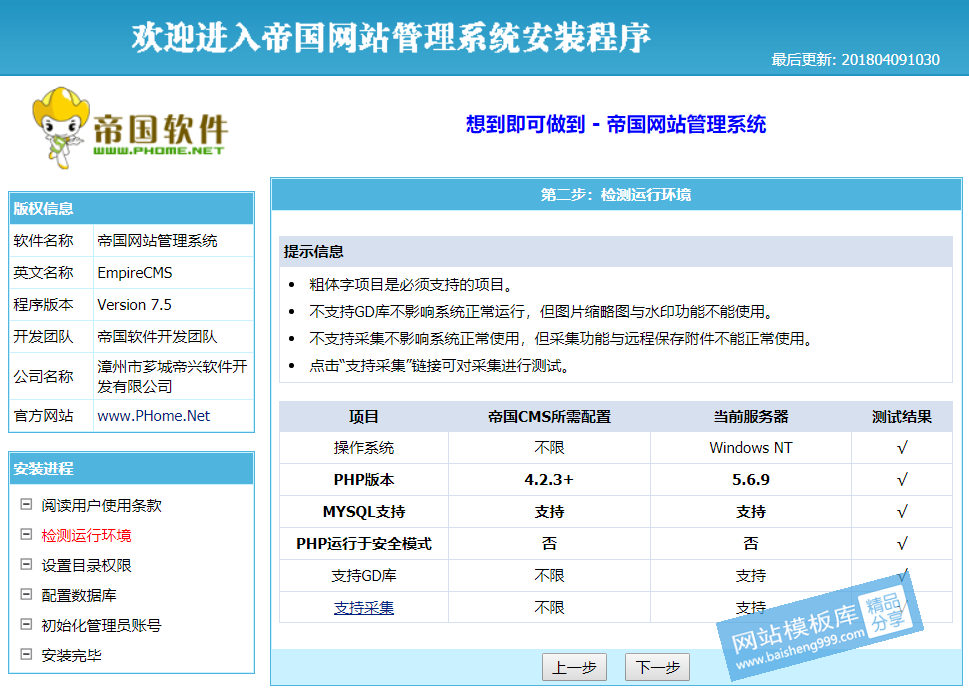969x689 pixels.
Task: Click the 程序版本 label cell
Action: click(x=51, y=305)
